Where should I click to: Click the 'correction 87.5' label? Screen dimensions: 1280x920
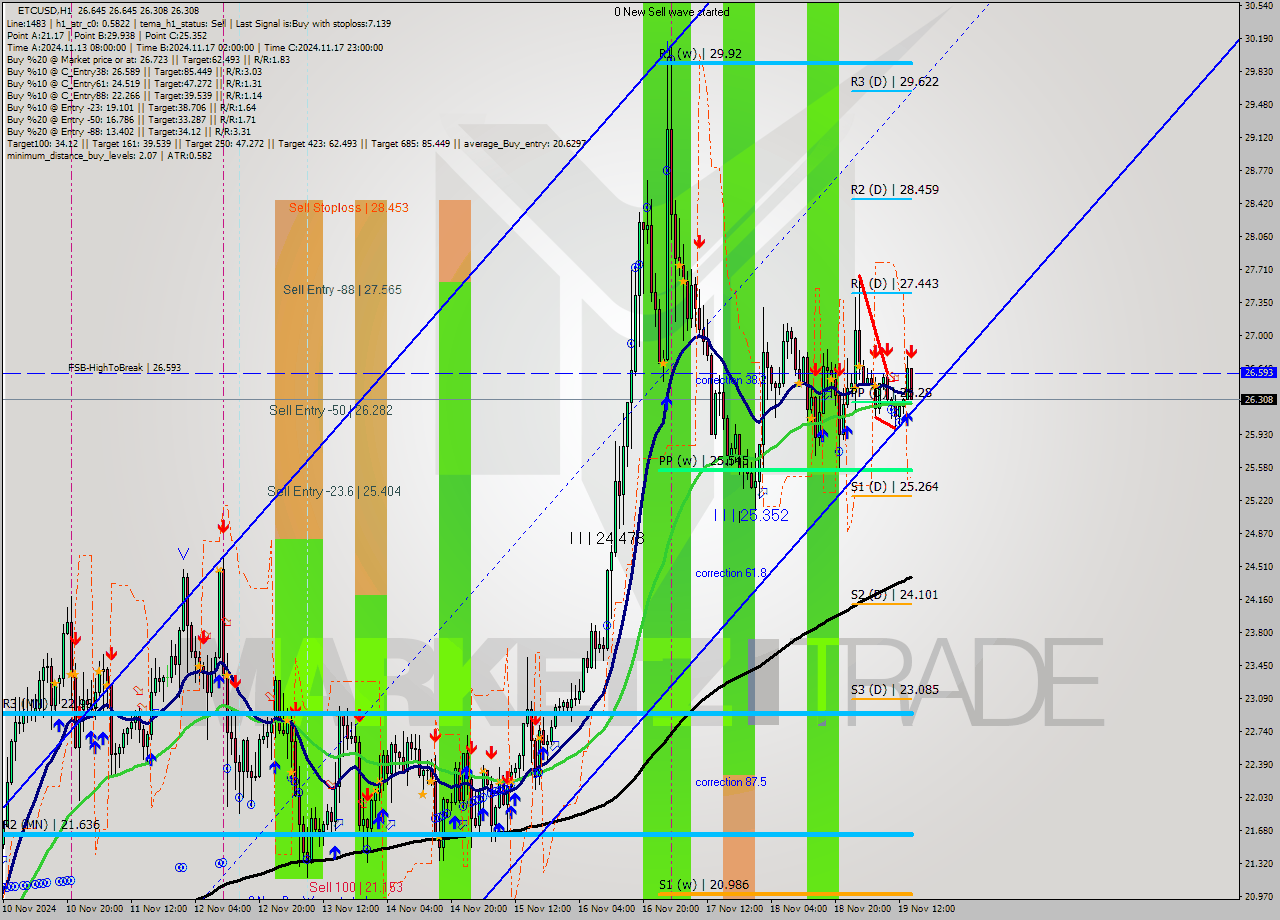(x=731, y=782)
